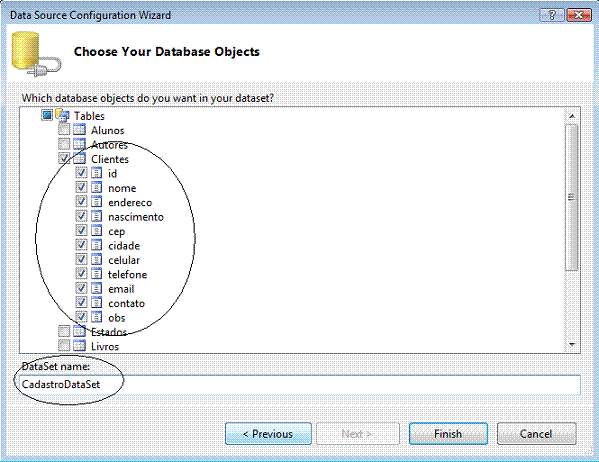
Task: Click the Finish button
Action: pyautogui.click(x=448, y=434)
